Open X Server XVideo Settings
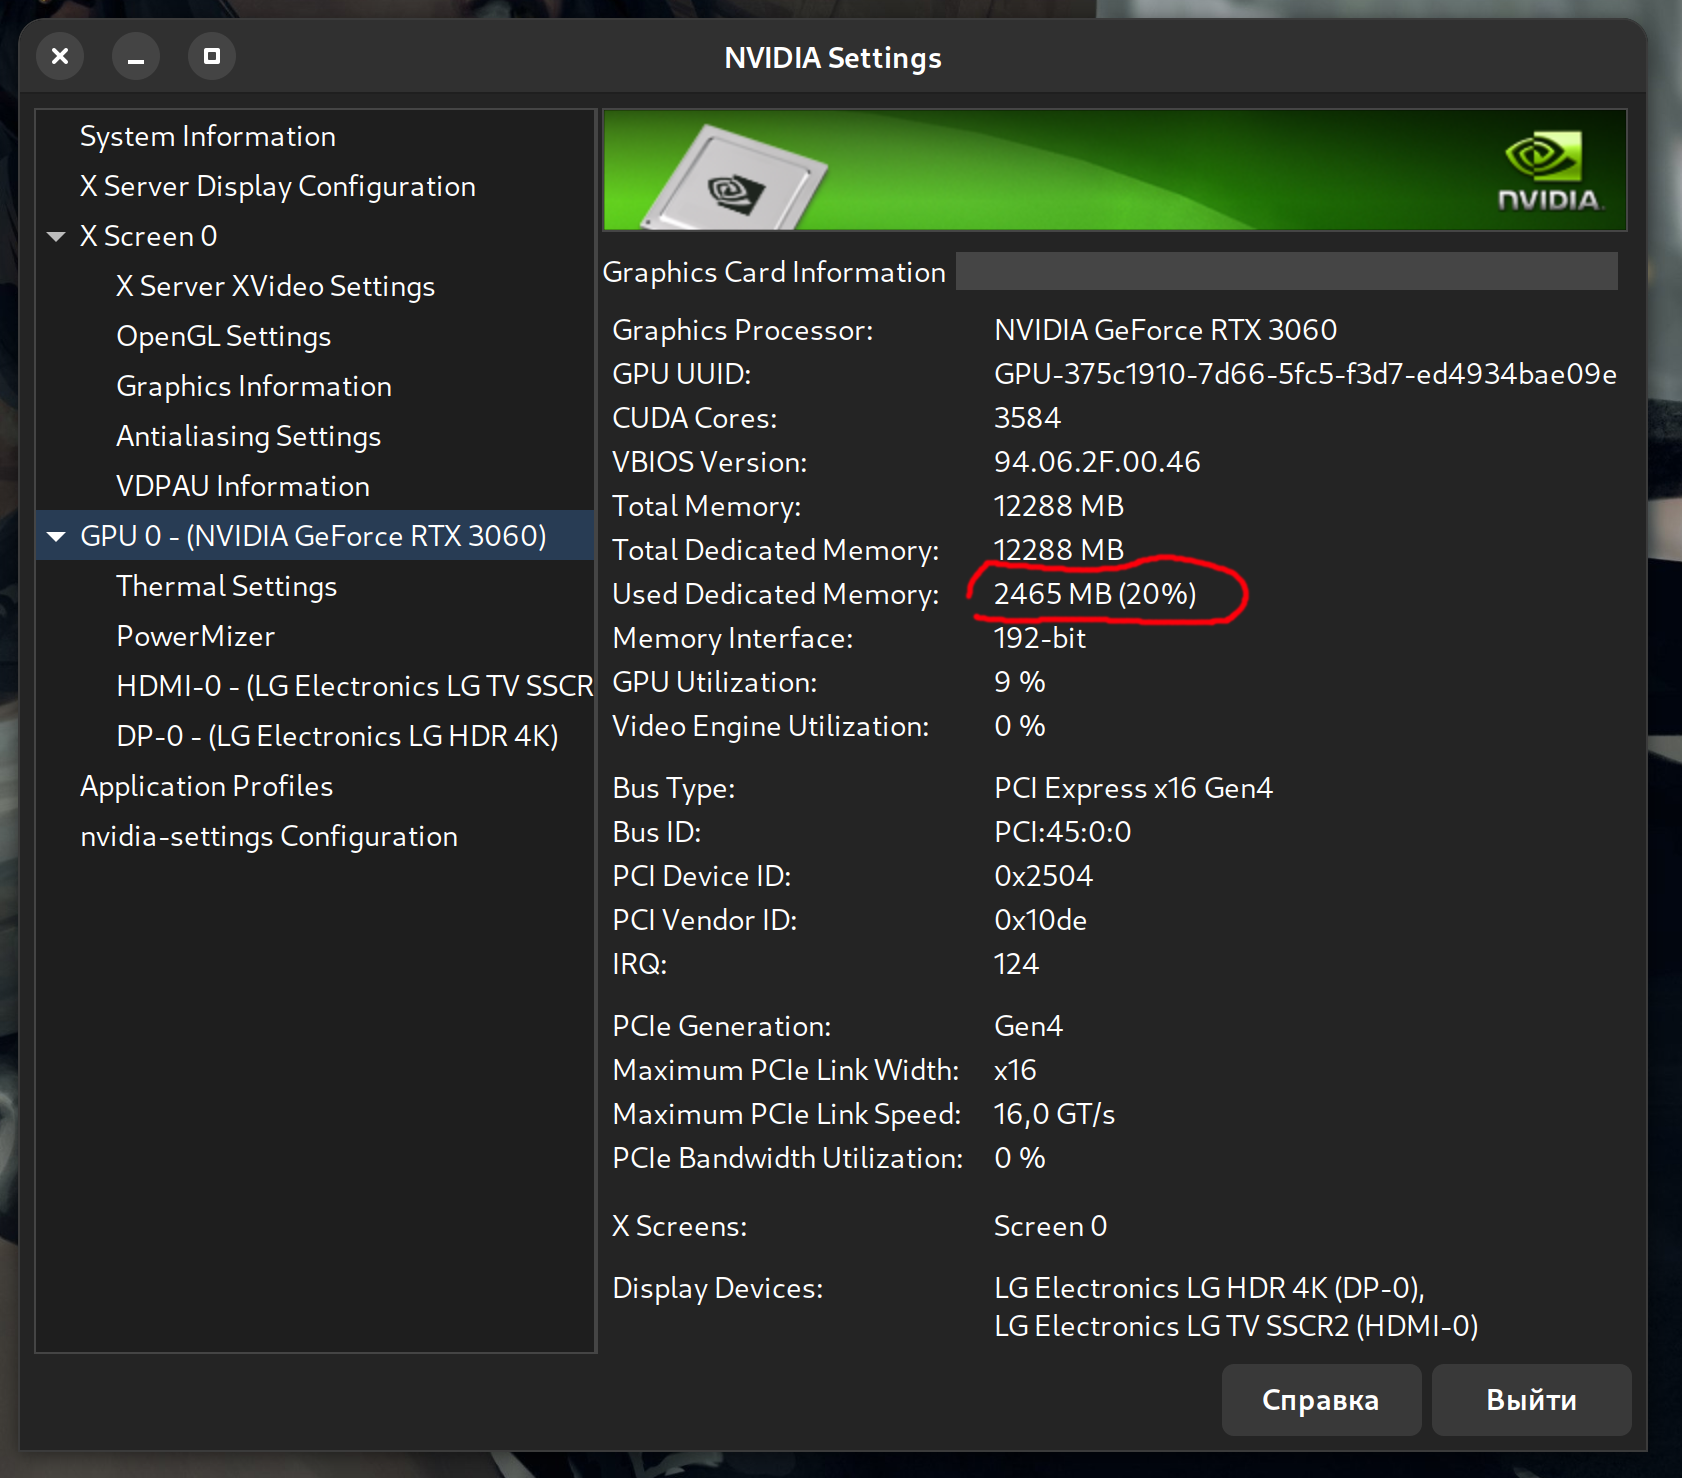Viewport: 1682px width, 1478px height. (276, 286)
